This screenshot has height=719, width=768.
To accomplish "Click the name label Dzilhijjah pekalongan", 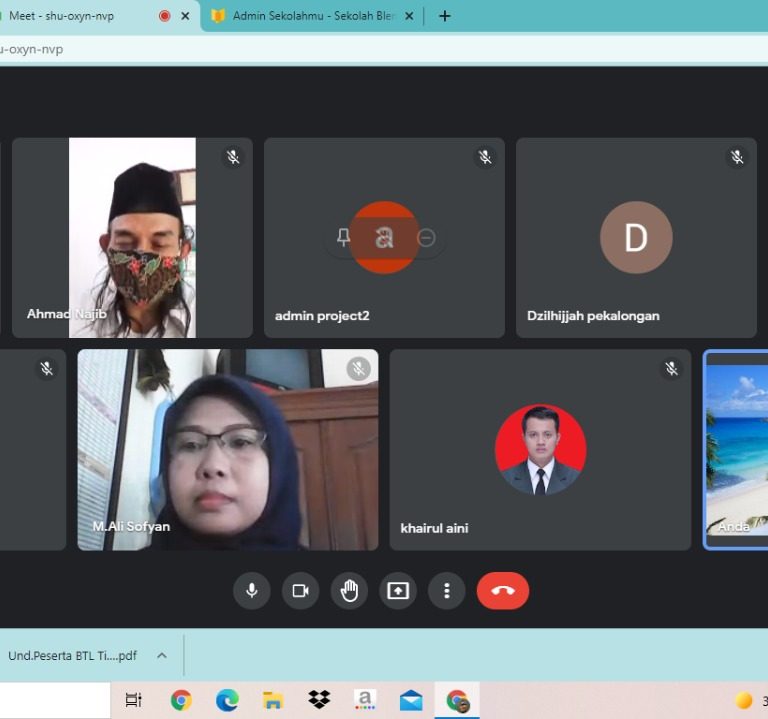I will 593,316.
